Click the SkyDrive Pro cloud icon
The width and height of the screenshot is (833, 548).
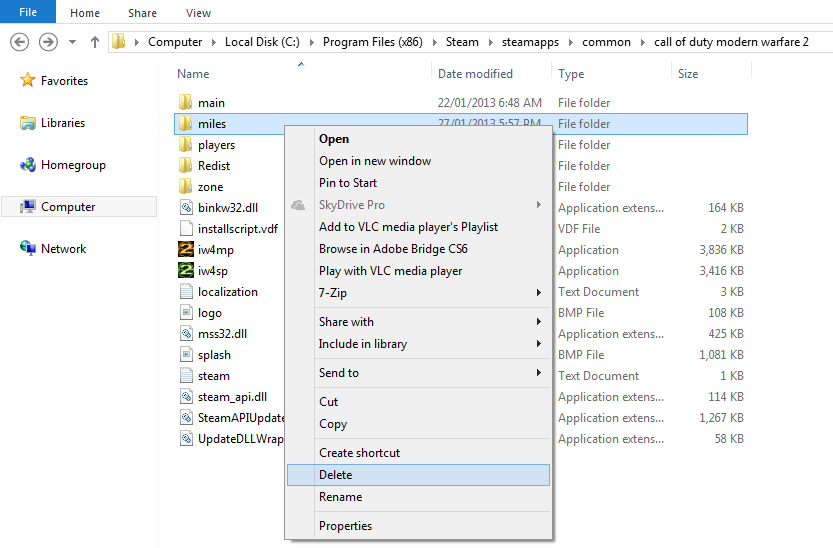[298, 205]
